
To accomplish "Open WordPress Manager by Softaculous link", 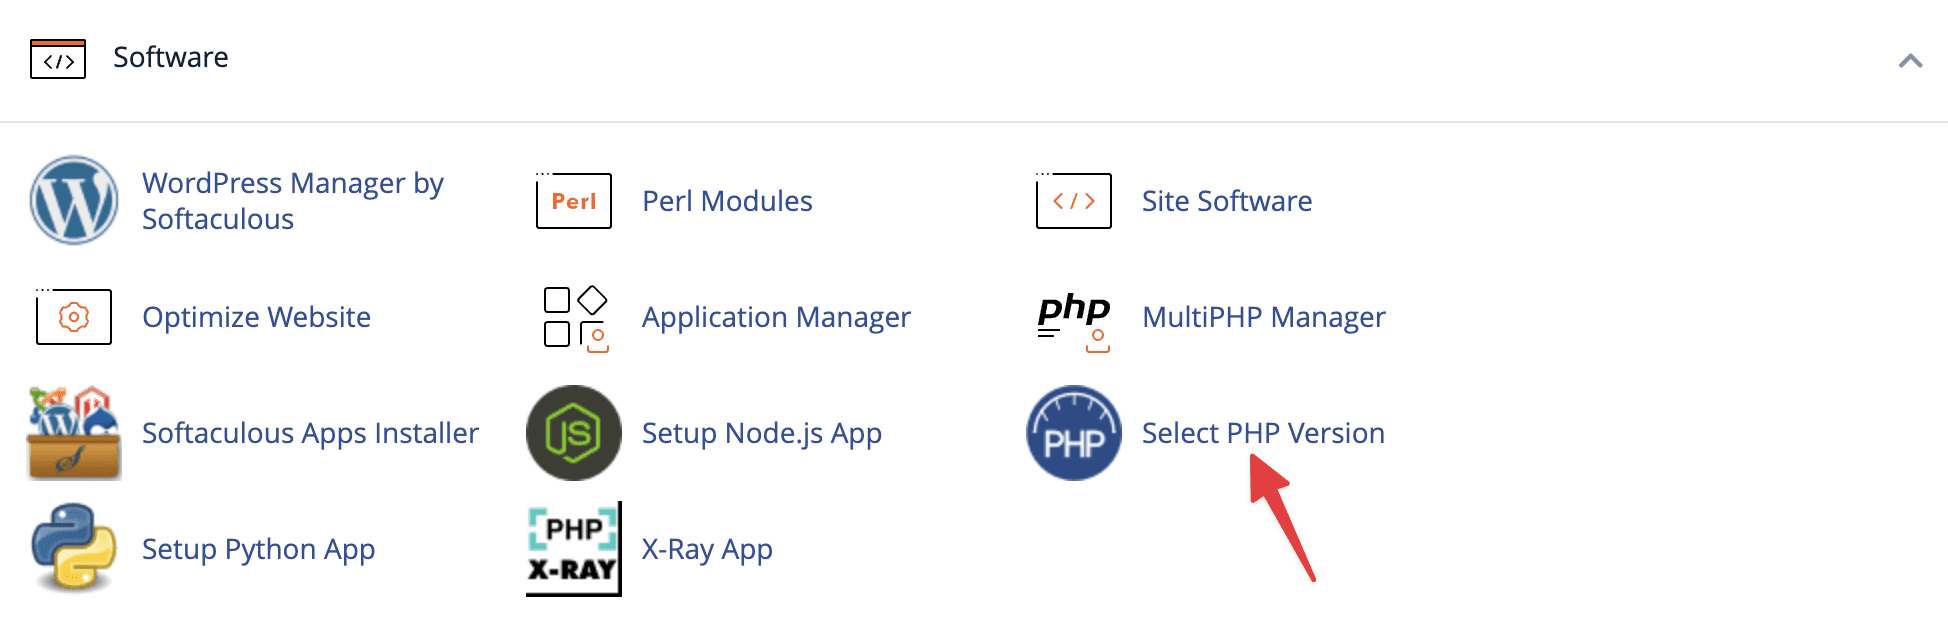I will (292, 201).
